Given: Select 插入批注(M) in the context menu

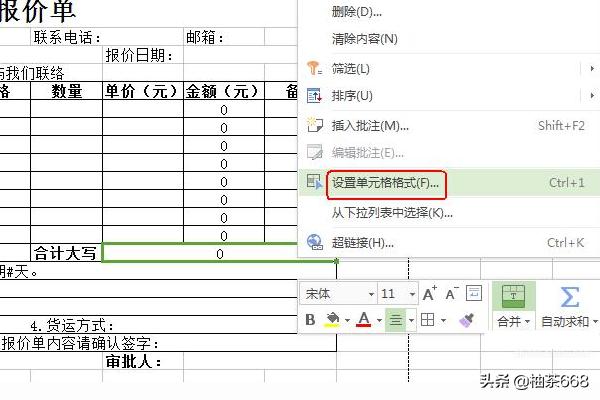Looking at the screenshot, I should [370, 125].
